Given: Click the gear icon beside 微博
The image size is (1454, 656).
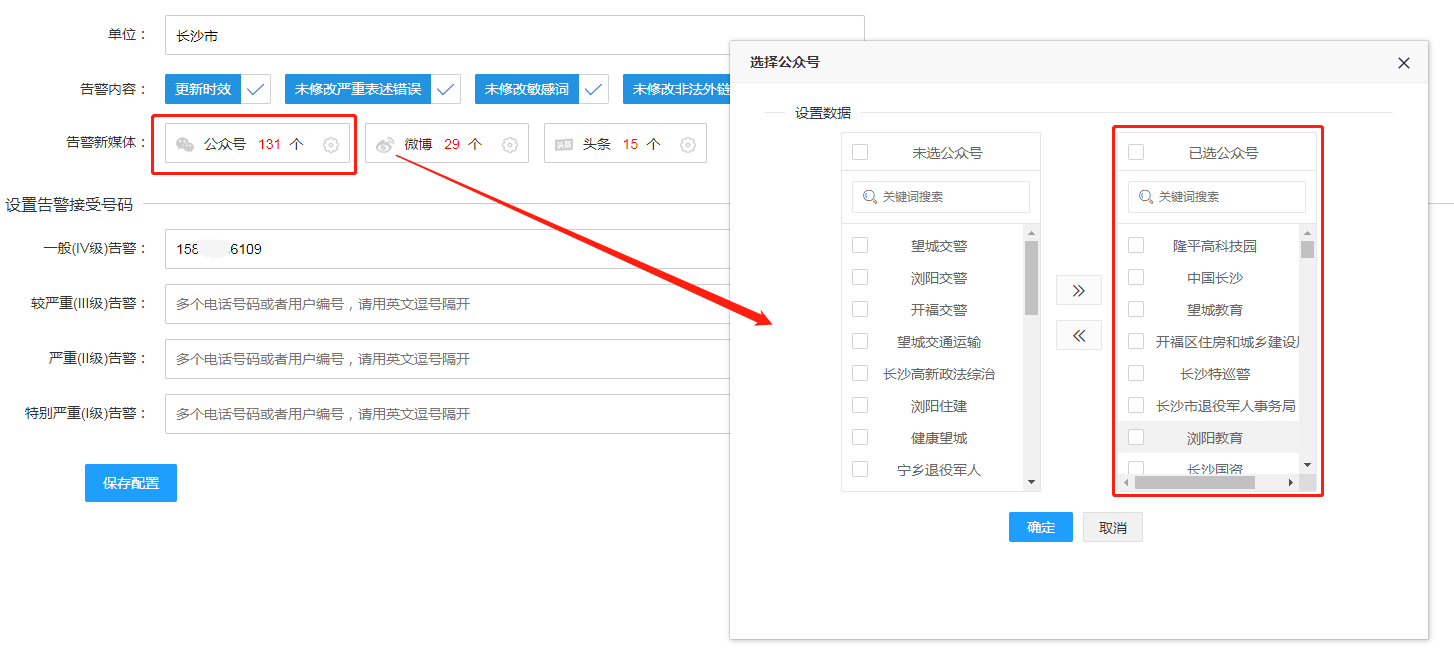Looking at the screenshot, I should click(x=510, y=145).
